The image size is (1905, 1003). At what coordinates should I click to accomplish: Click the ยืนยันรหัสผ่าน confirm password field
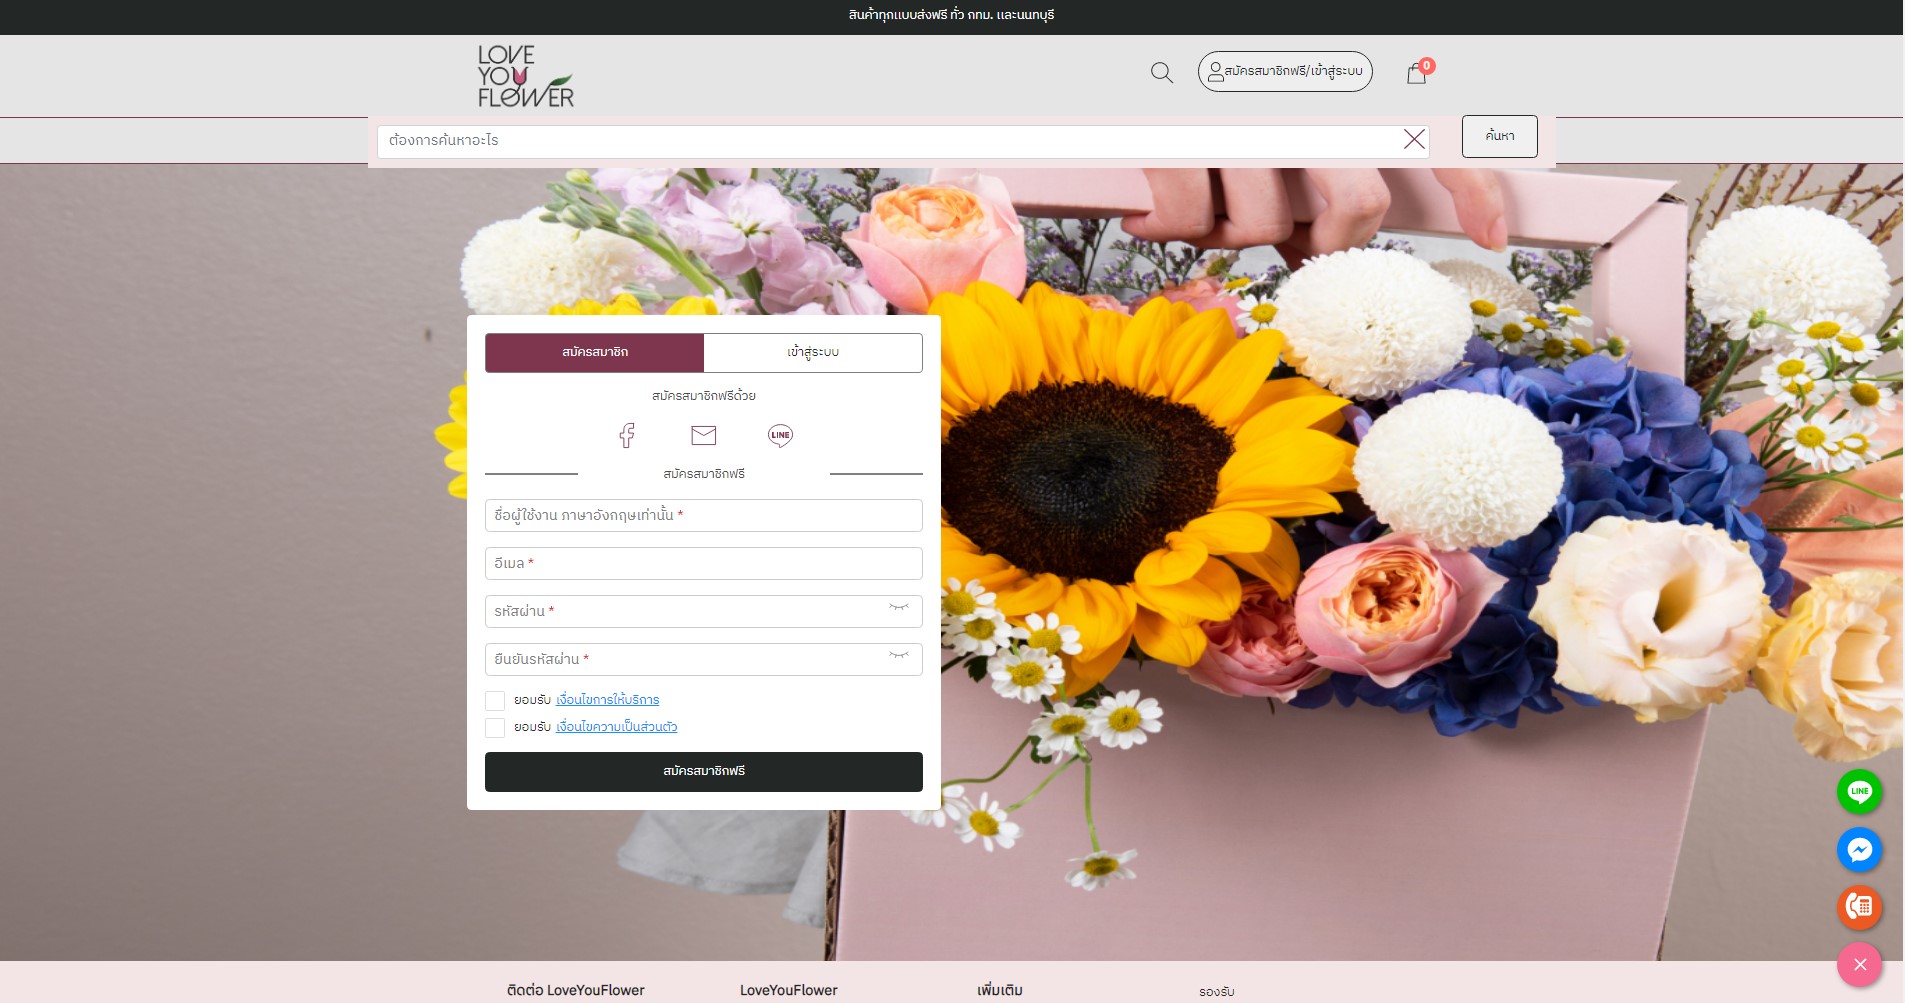pos(704,659)
